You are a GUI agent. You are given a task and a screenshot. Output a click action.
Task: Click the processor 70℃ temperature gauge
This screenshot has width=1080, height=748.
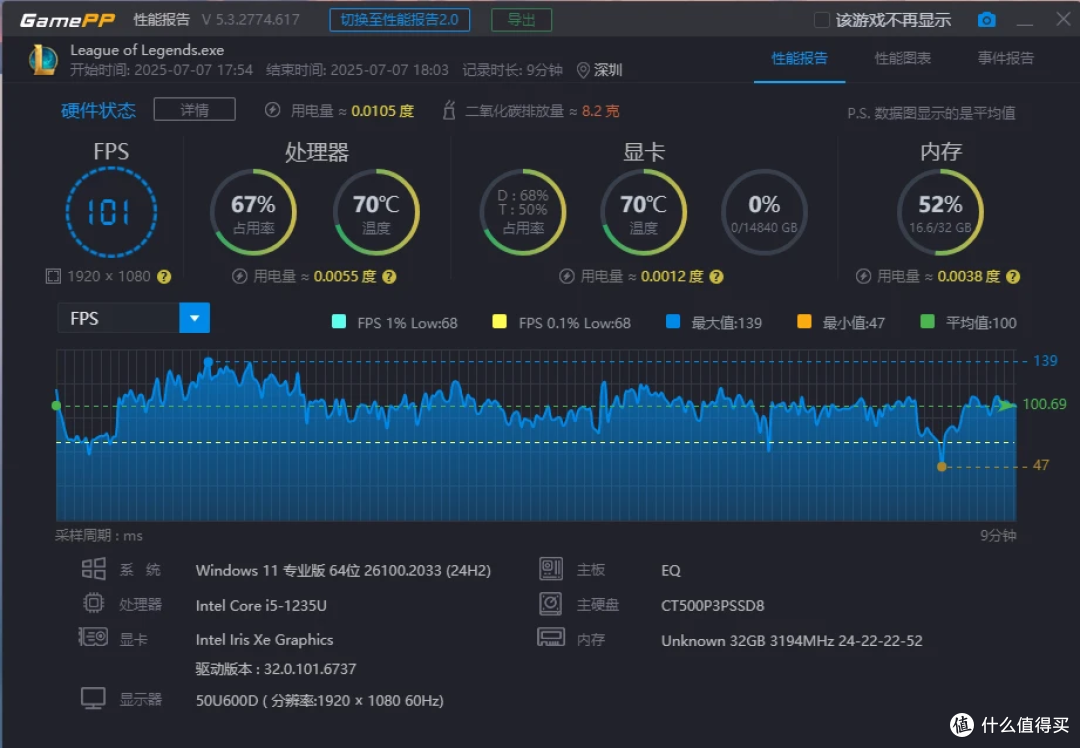376,212
